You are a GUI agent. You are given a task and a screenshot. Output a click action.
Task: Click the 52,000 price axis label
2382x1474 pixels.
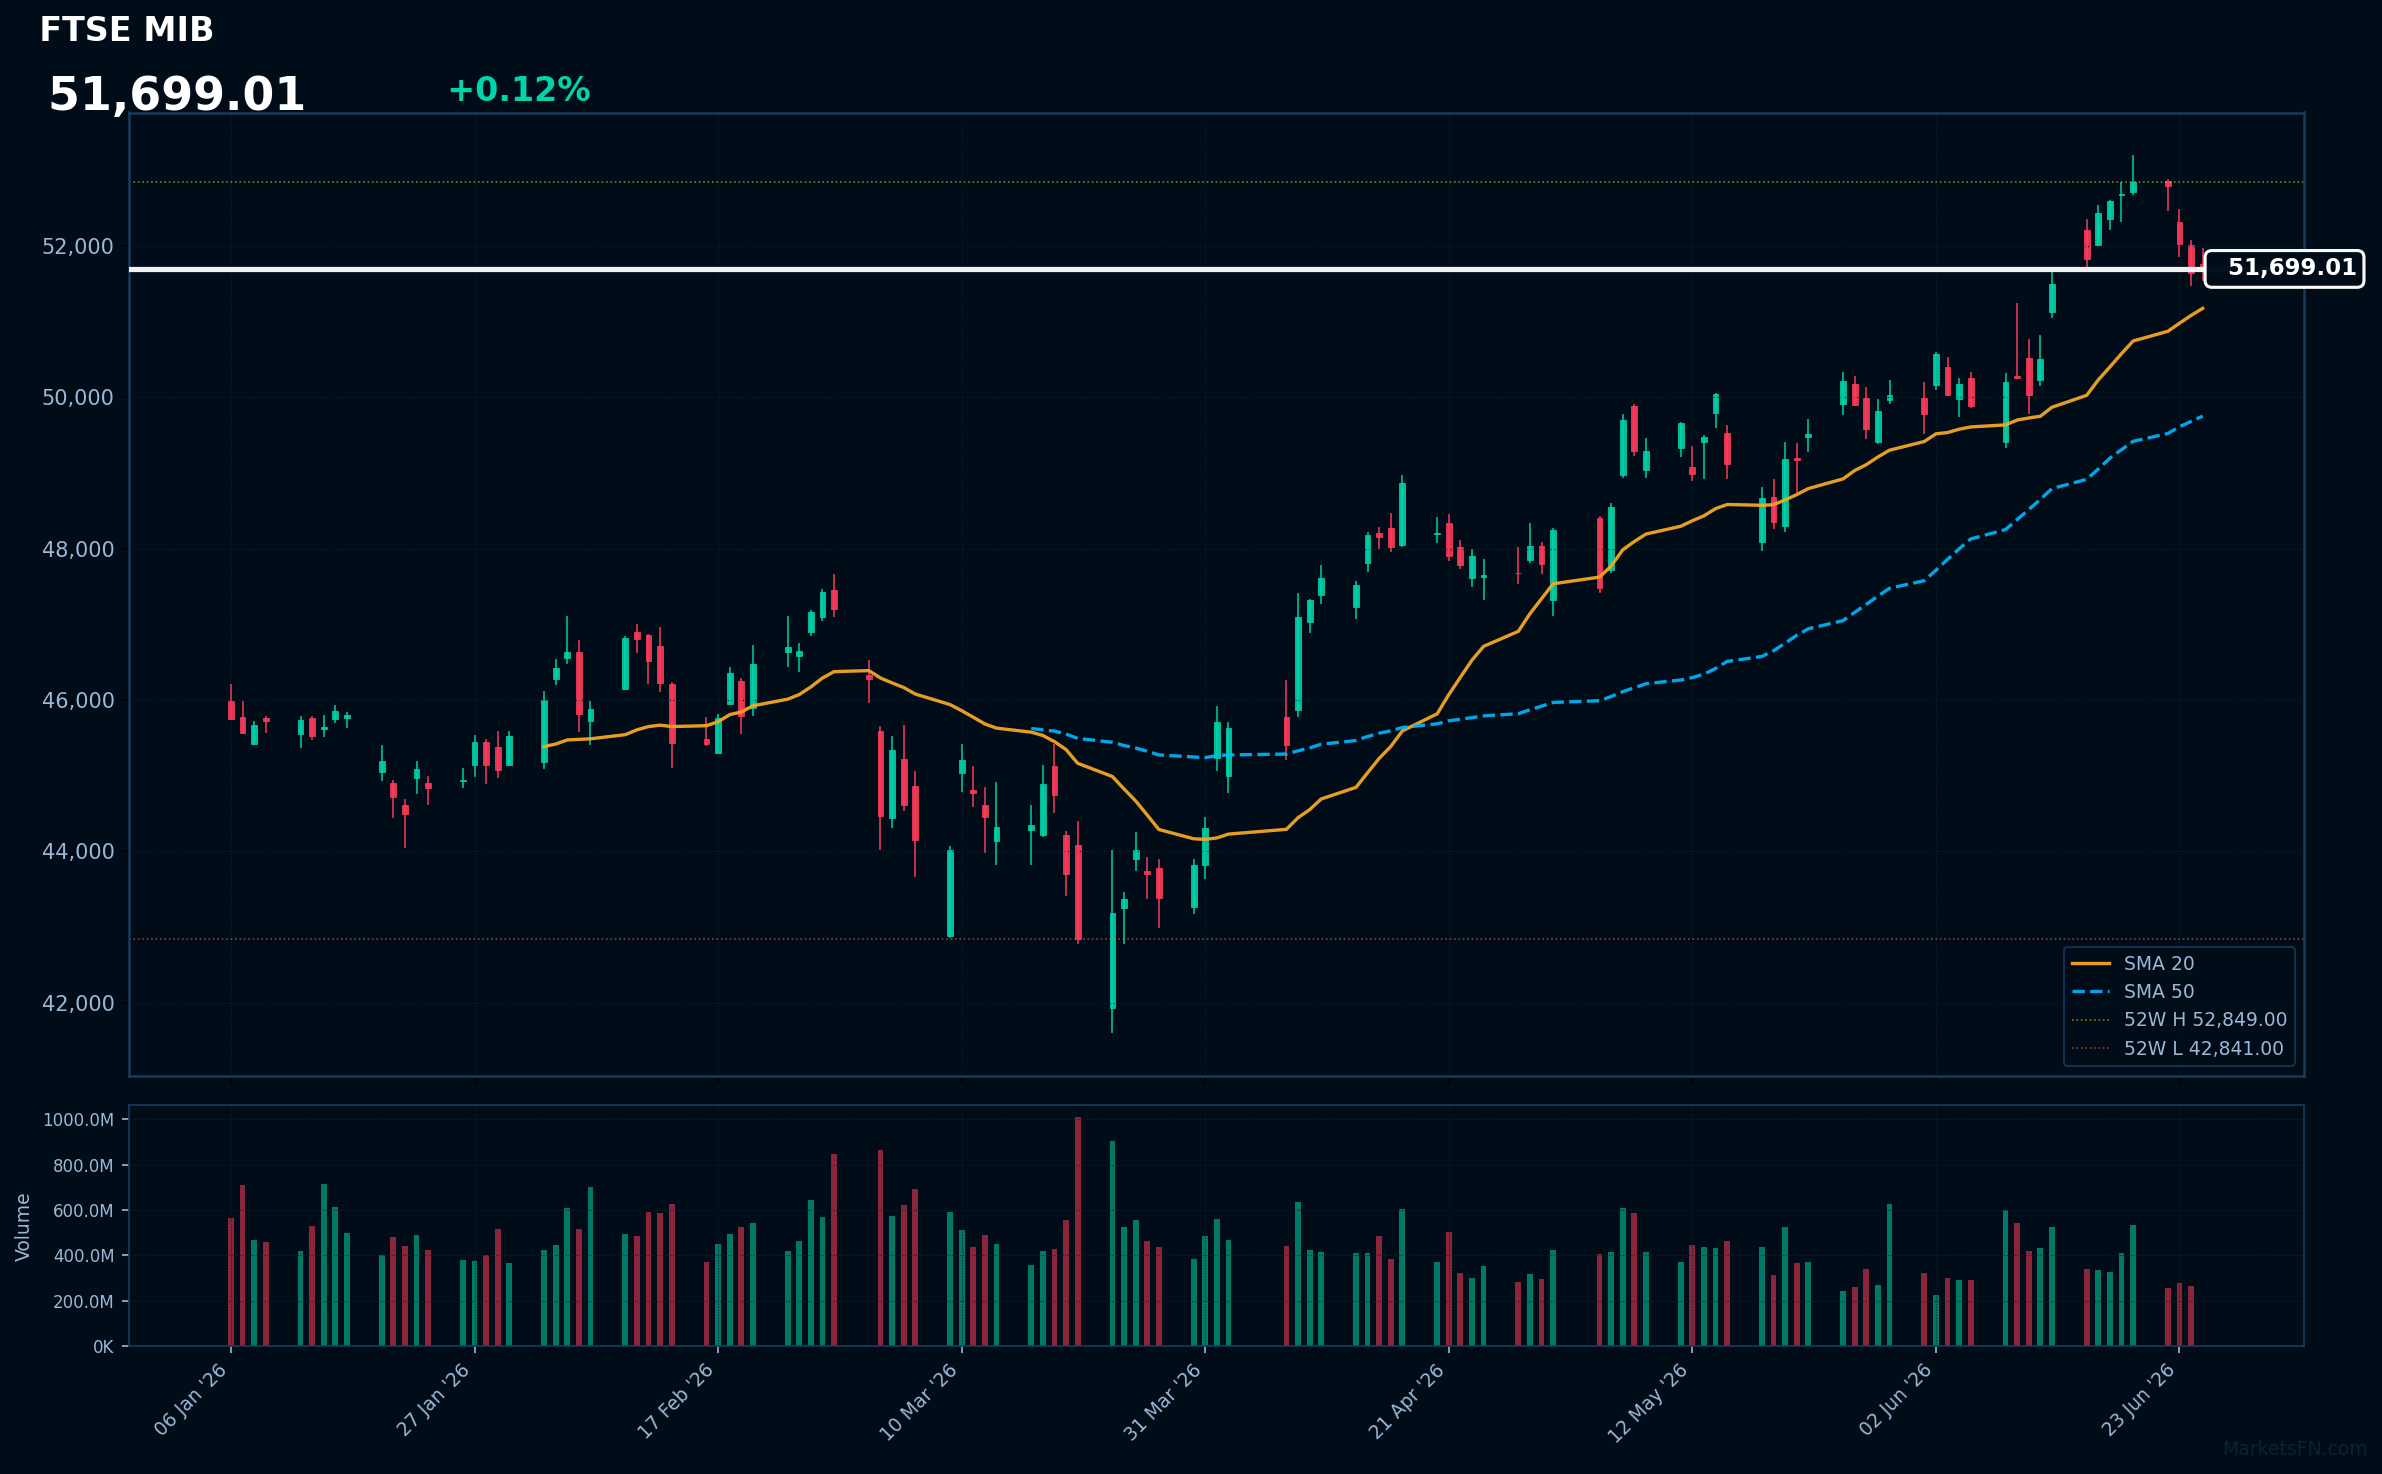[x=78, y=246]
